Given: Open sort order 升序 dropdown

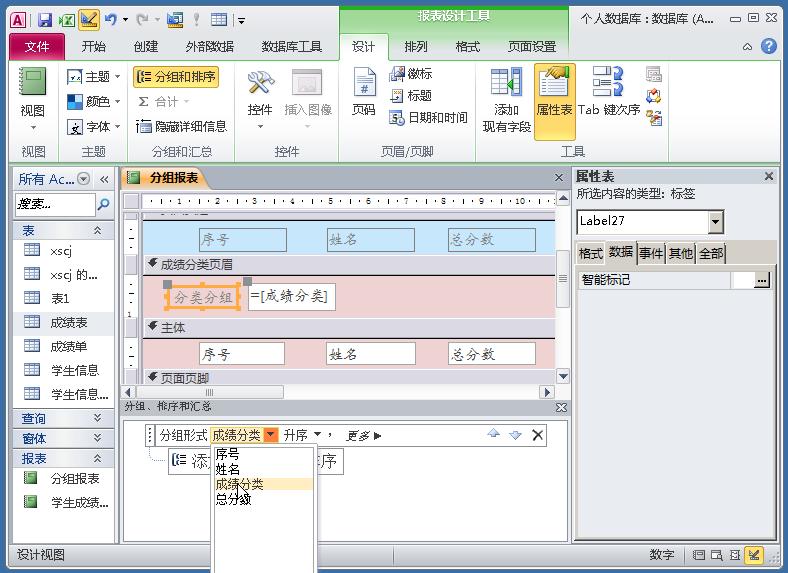Looking at the screenshot, I should tap(317, 434).
